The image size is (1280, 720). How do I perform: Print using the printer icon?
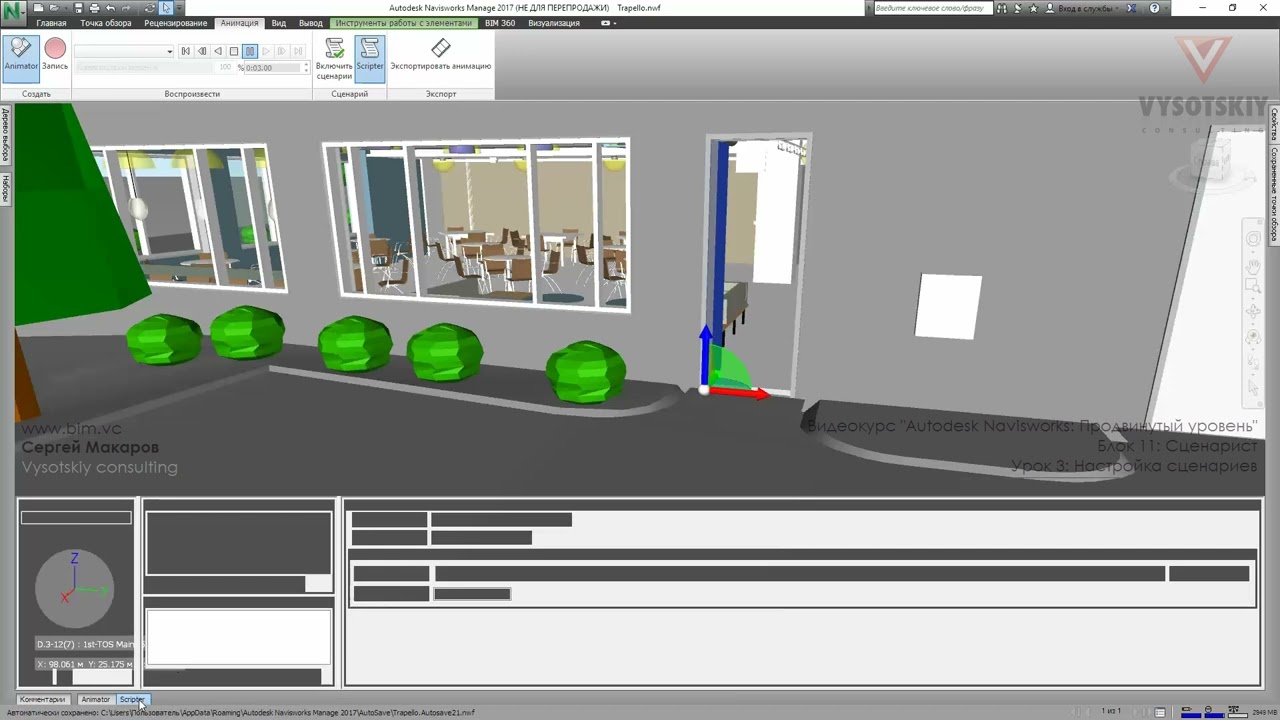point(94,8)
